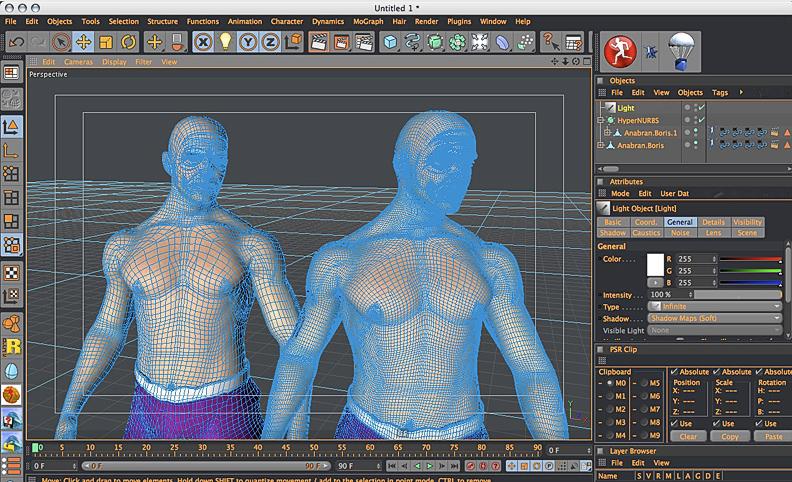This screenshot has width=792, height=482.
Task: Open the HyperNURBS generator icon
Action: [434, 42]
